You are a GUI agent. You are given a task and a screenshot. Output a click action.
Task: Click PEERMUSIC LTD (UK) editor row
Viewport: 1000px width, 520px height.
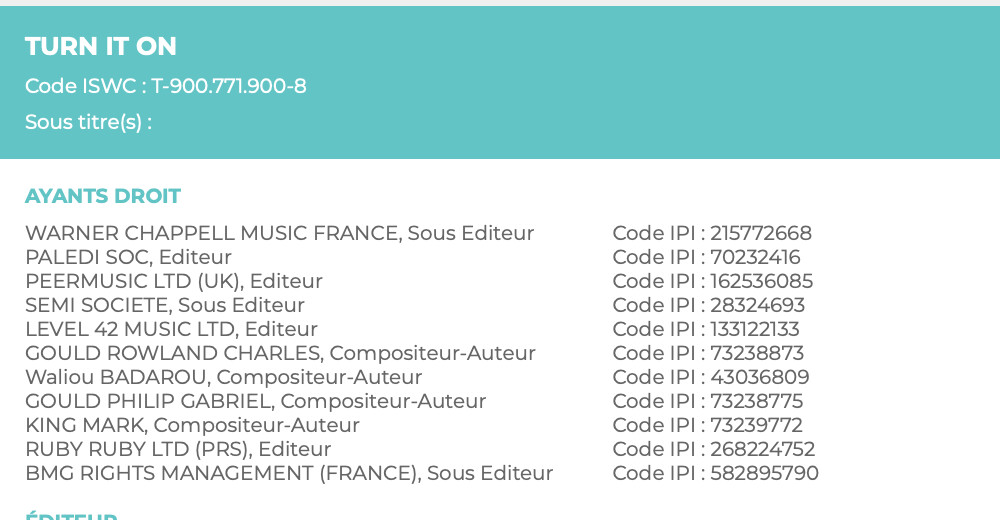coord(174,281)
